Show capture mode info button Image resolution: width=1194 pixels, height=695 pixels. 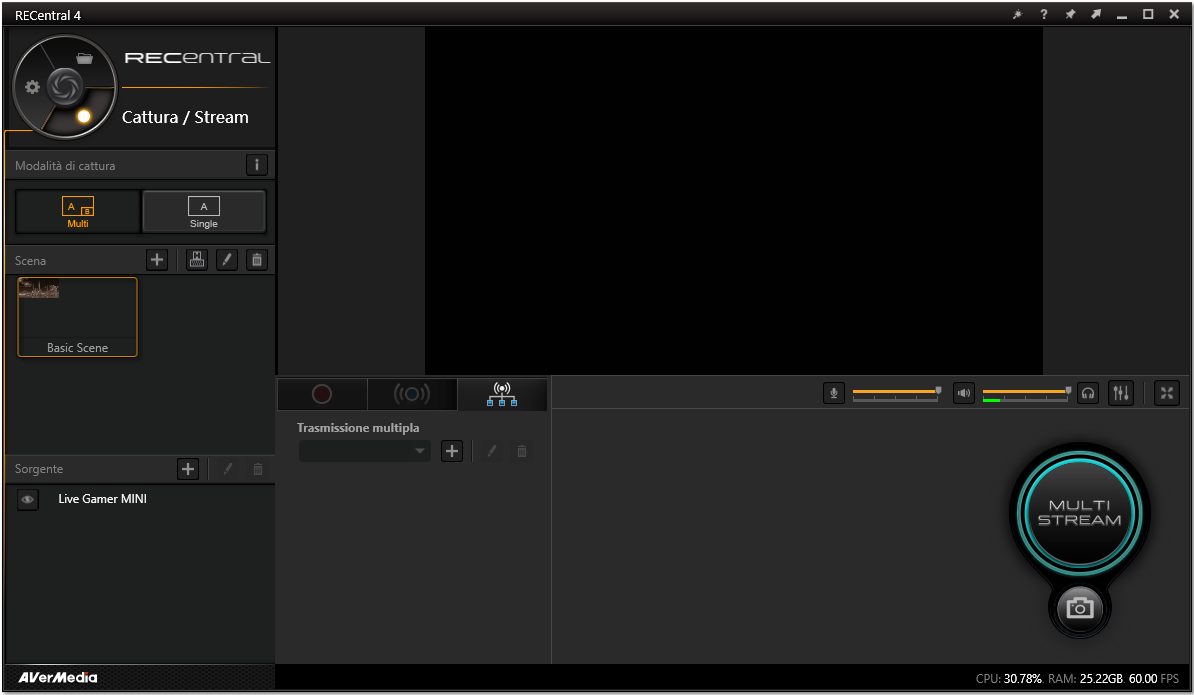click(x=257, y=164)
